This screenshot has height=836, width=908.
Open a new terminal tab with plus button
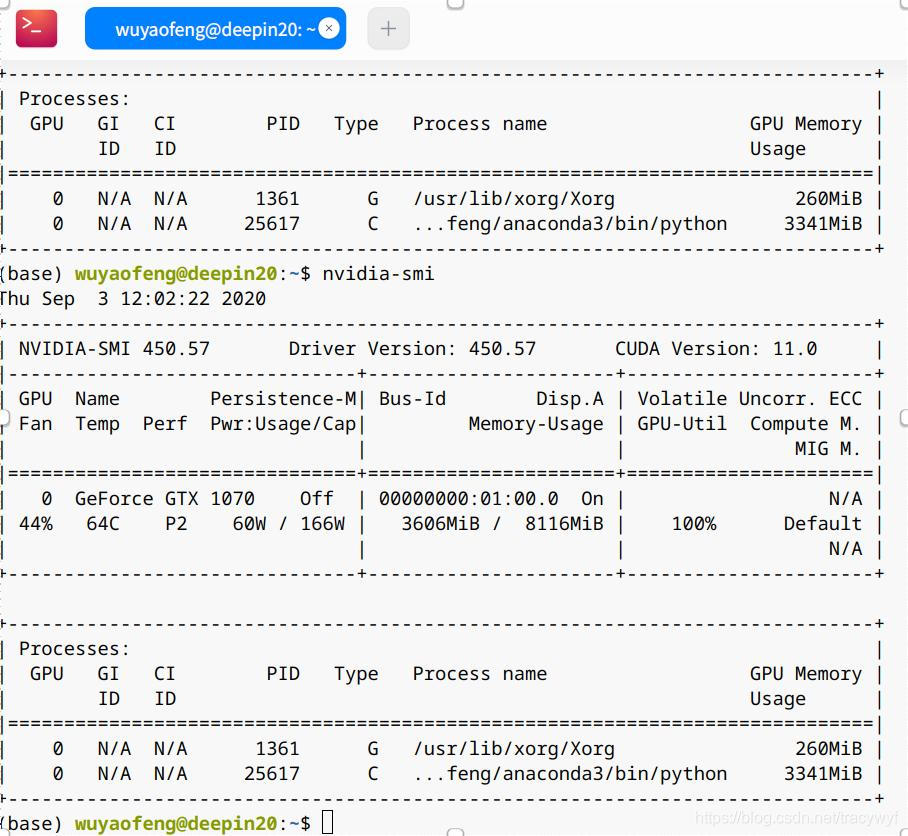[389, 28]
